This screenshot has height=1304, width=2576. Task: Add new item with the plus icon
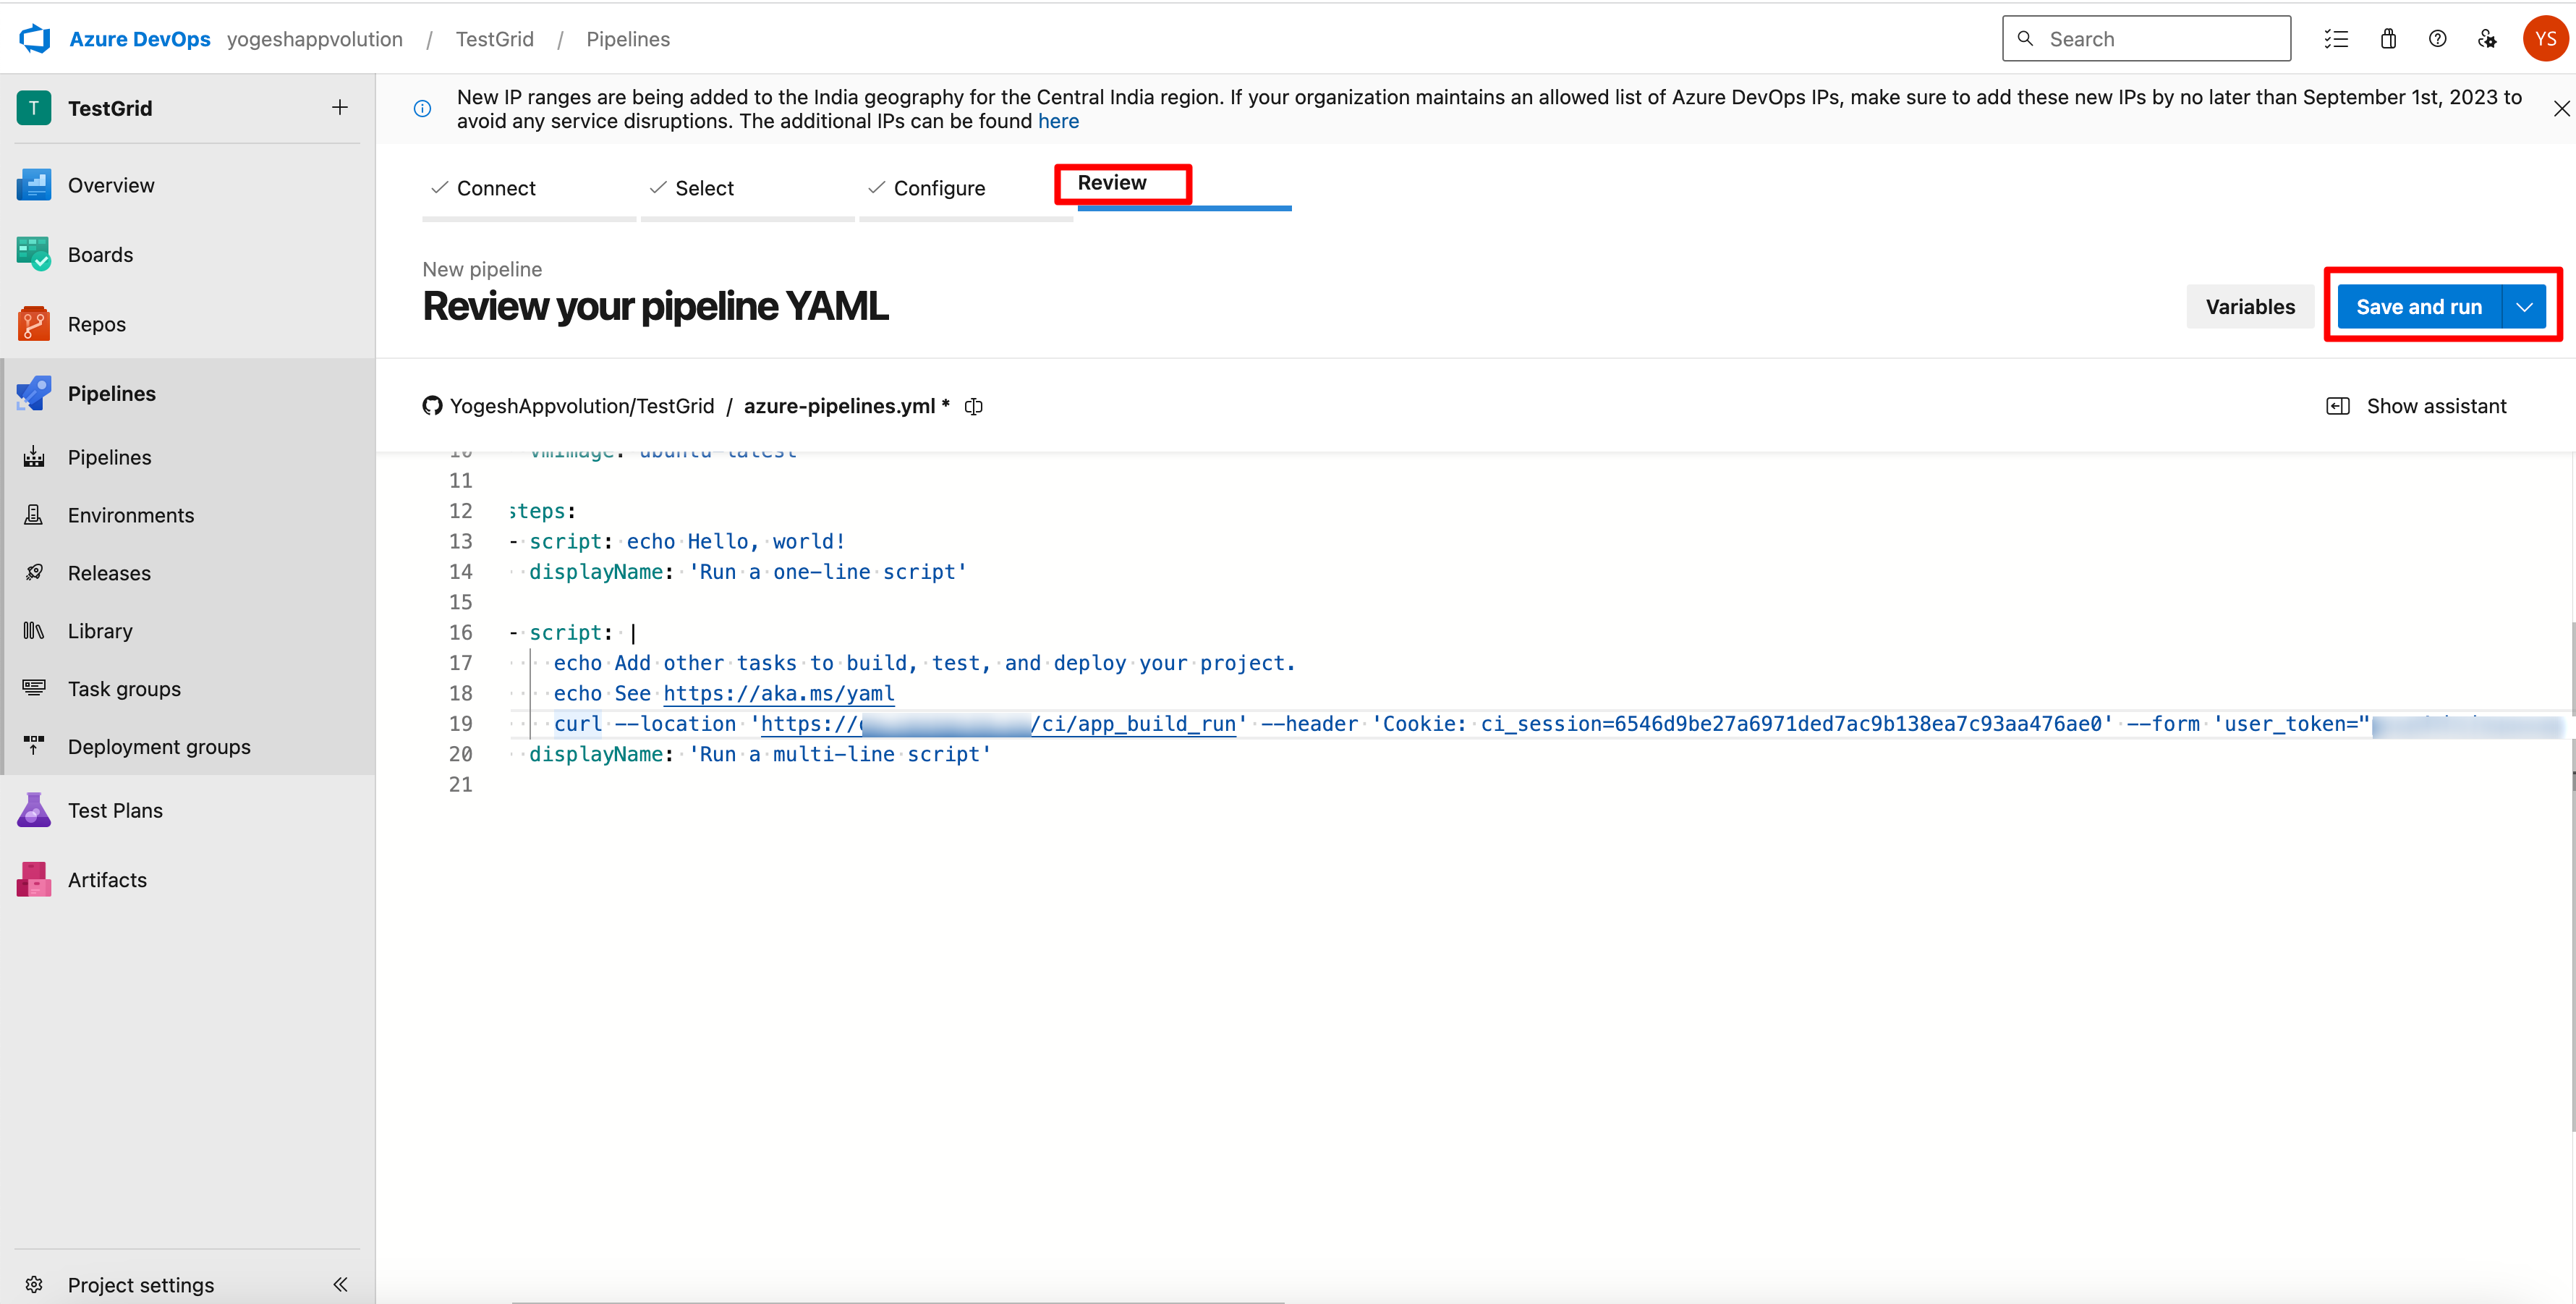click(340, 107)
